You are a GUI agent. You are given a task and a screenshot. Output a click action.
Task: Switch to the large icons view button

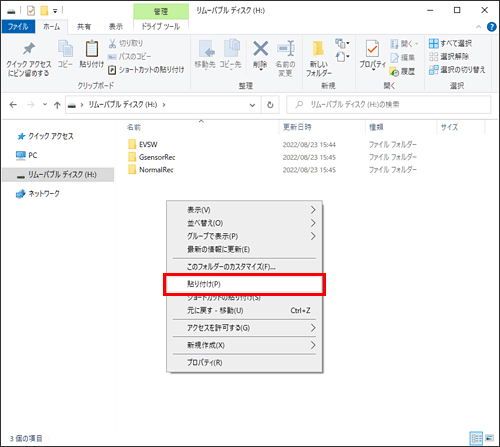(489, 438)
